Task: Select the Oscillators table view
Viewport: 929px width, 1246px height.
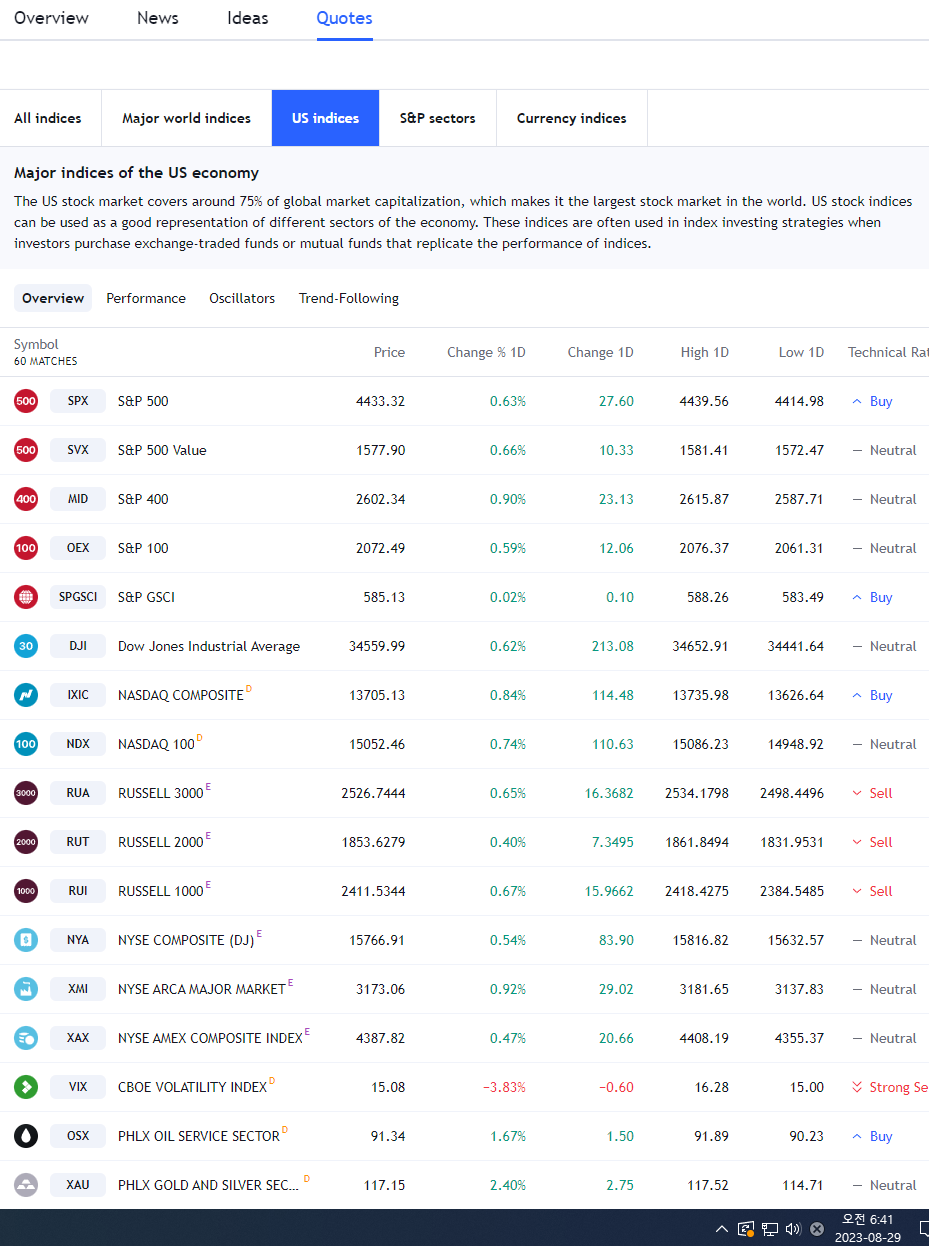Action: click(242, 298)
